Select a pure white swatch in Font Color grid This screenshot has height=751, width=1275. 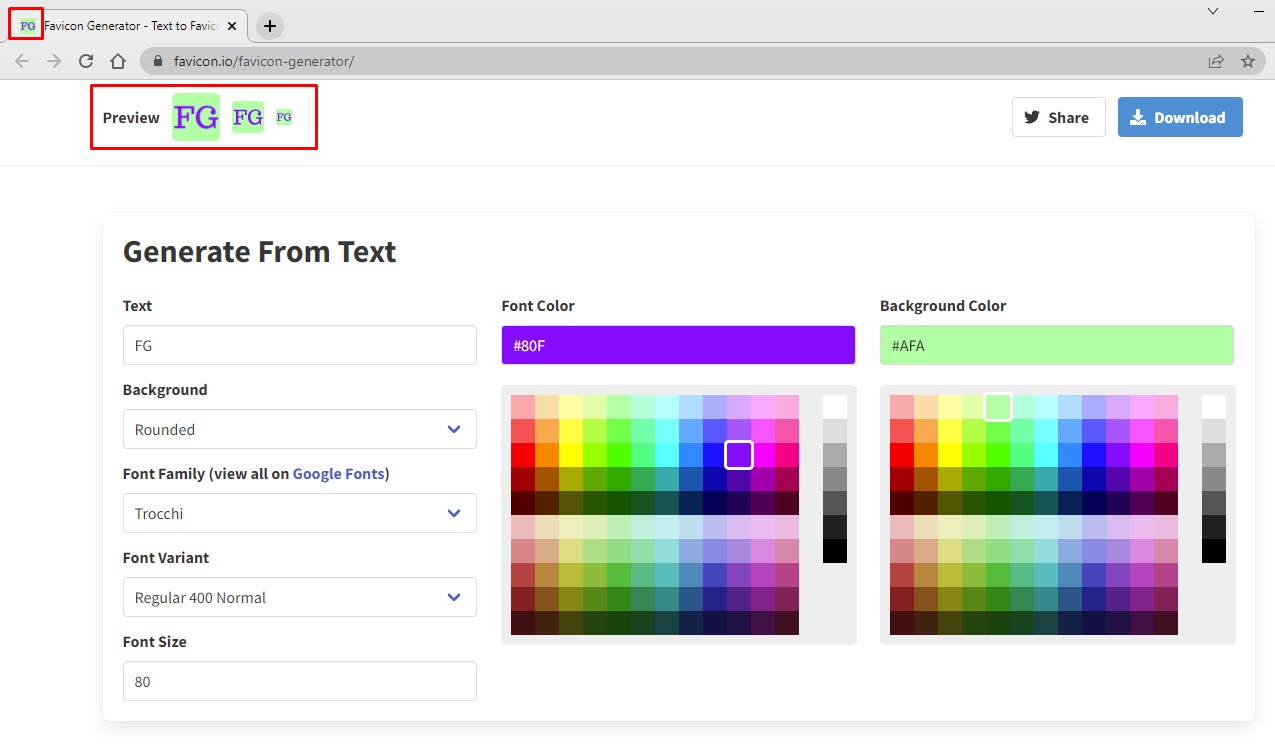click(x=835, y=404)
